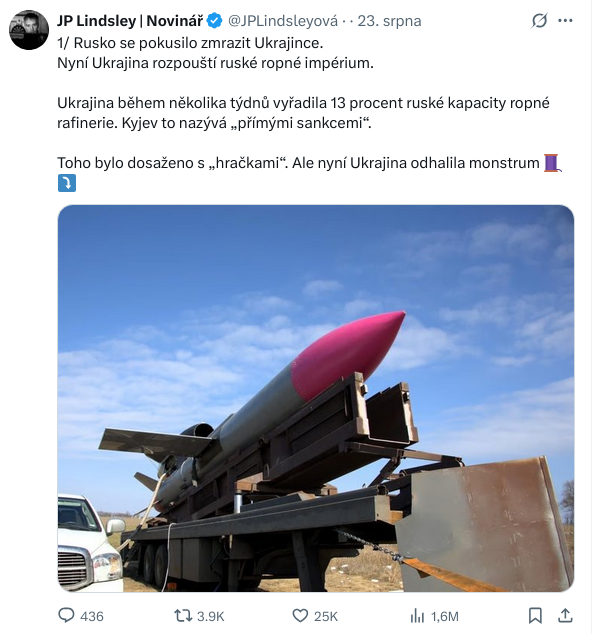Open JP Lindsley's profile avatar
Viewport: 595px width, 634px height.
29,30
